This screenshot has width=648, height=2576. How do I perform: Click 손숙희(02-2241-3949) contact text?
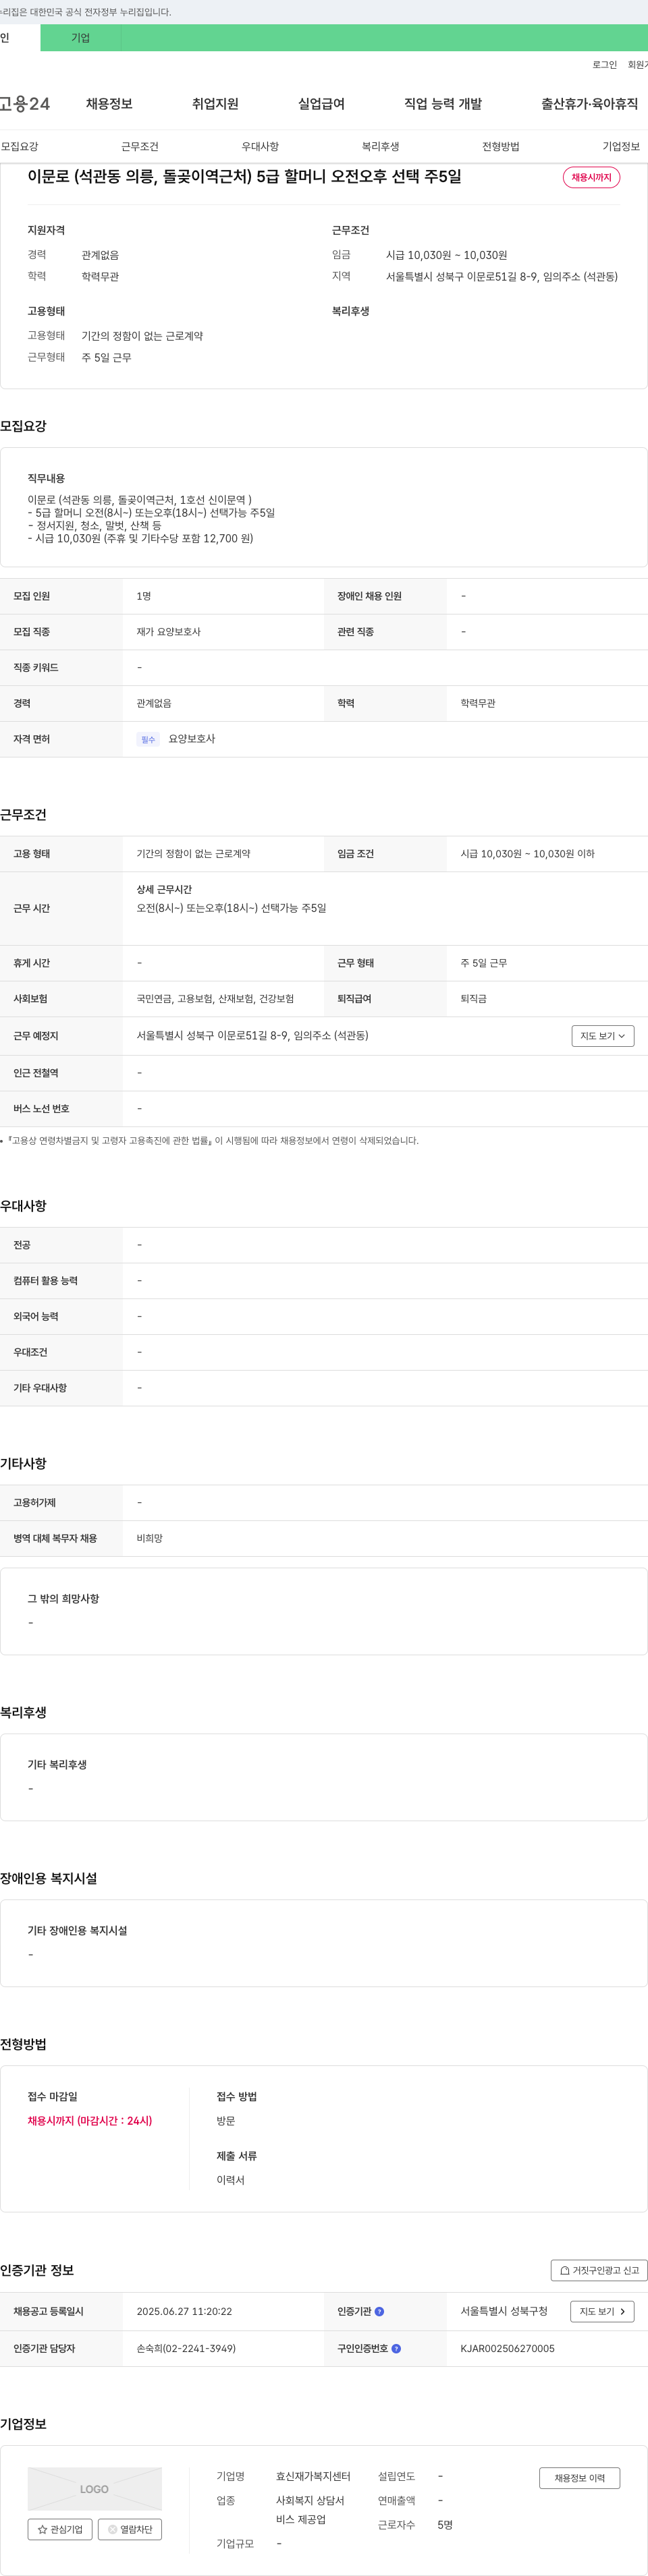(x=186, y=2348)
